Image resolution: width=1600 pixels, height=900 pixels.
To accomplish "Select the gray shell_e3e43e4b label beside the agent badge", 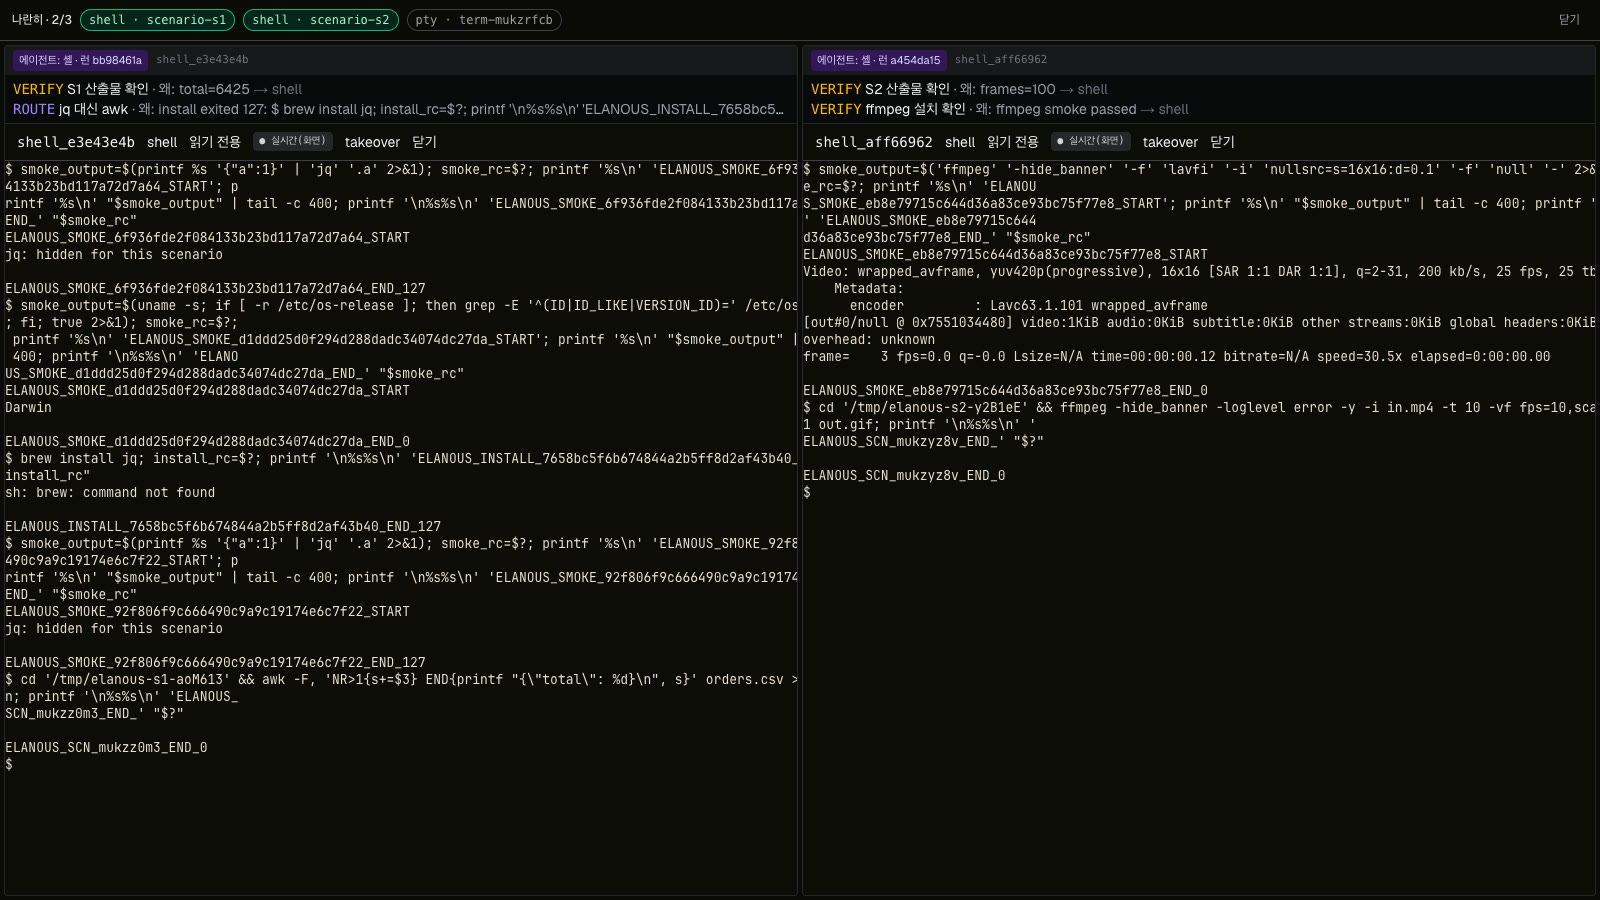I will (202, 60).
